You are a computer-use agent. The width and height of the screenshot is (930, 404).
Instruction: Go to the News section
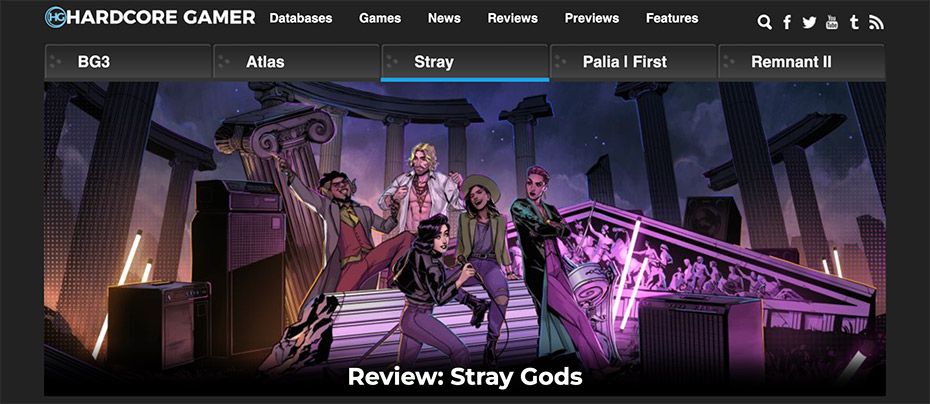click(444, 18)
